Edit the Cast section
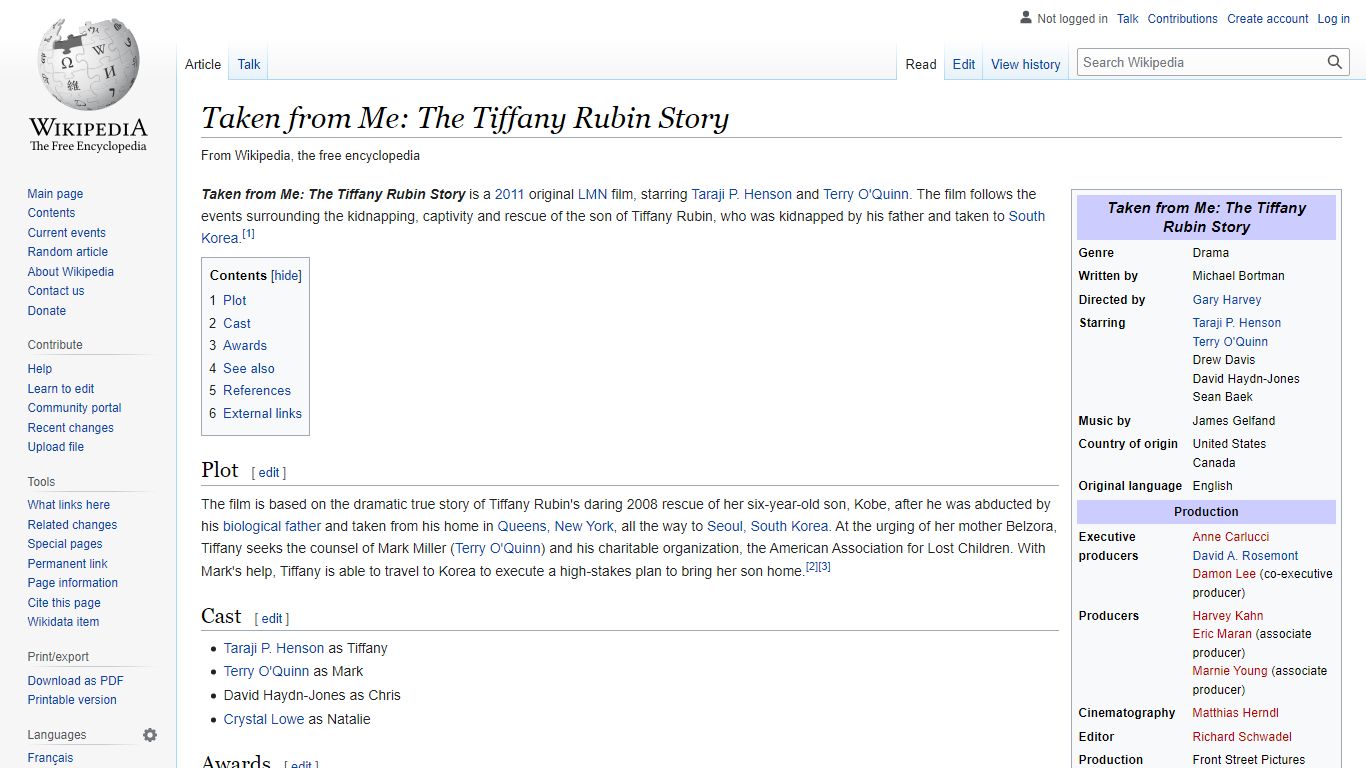 tap(272, 619)
